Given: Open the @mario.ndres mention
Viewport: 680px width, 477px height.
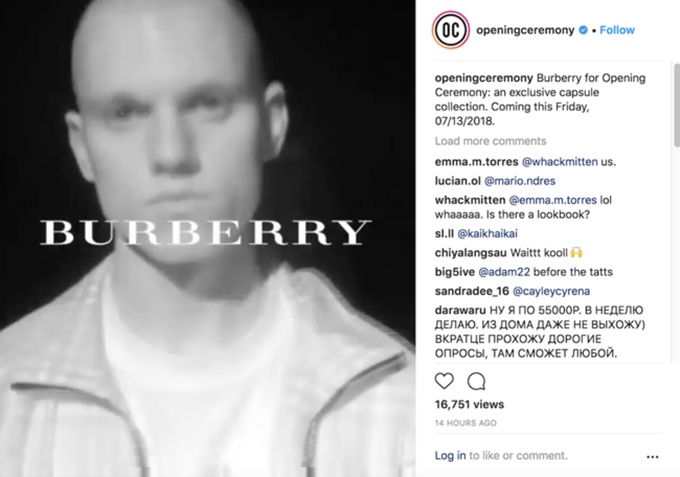Looking at the screenshot, I should tap(520, 181).
